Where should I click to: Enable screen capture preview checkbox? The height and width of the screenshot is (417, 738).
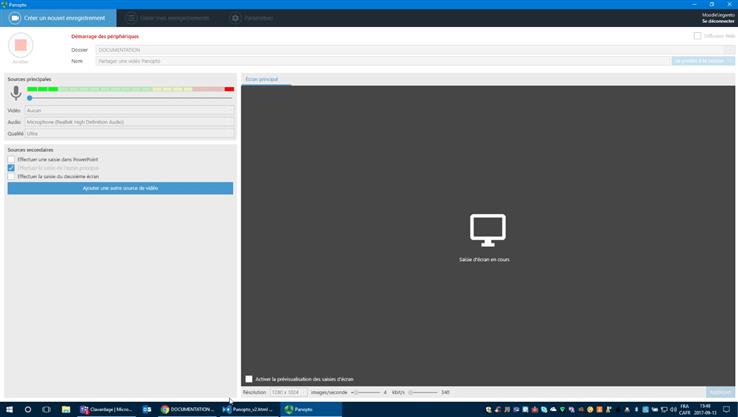point(249,379)
